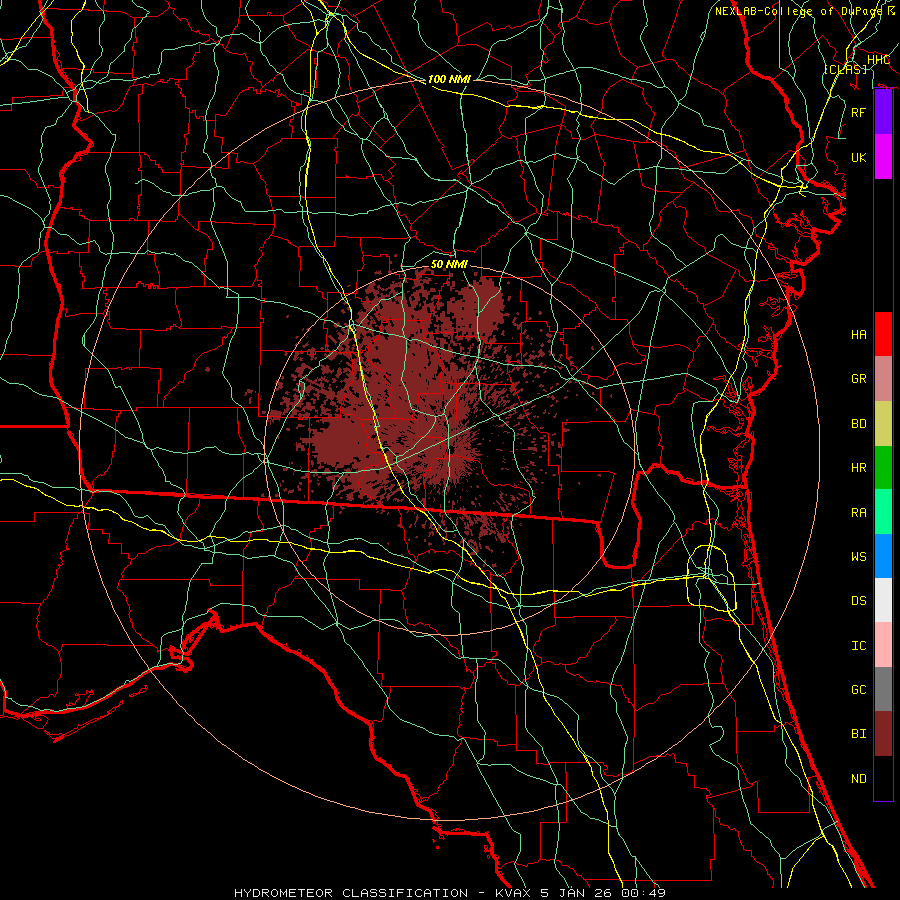Click the HA legend label

[859, 335]
